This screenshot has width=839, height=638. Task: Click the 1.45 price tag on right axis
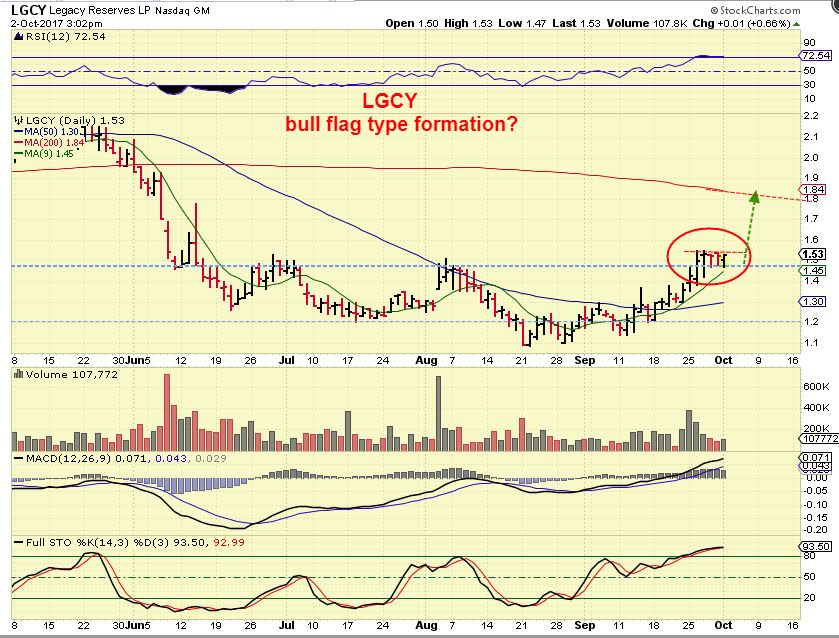[x=813, y=271]
